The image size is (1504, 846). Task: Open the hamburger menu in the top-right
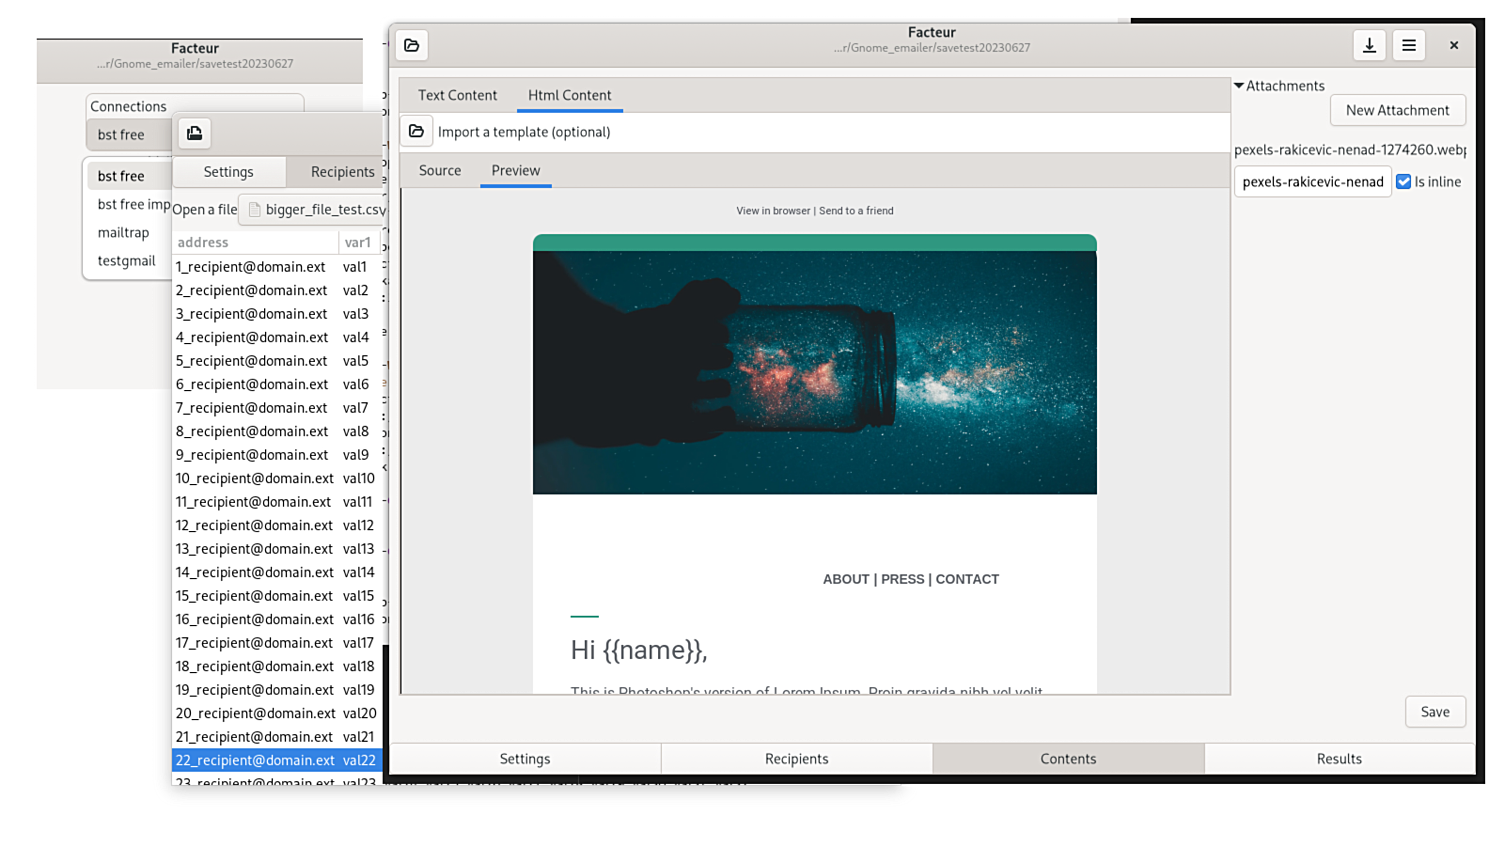(x=1408, y=45)
